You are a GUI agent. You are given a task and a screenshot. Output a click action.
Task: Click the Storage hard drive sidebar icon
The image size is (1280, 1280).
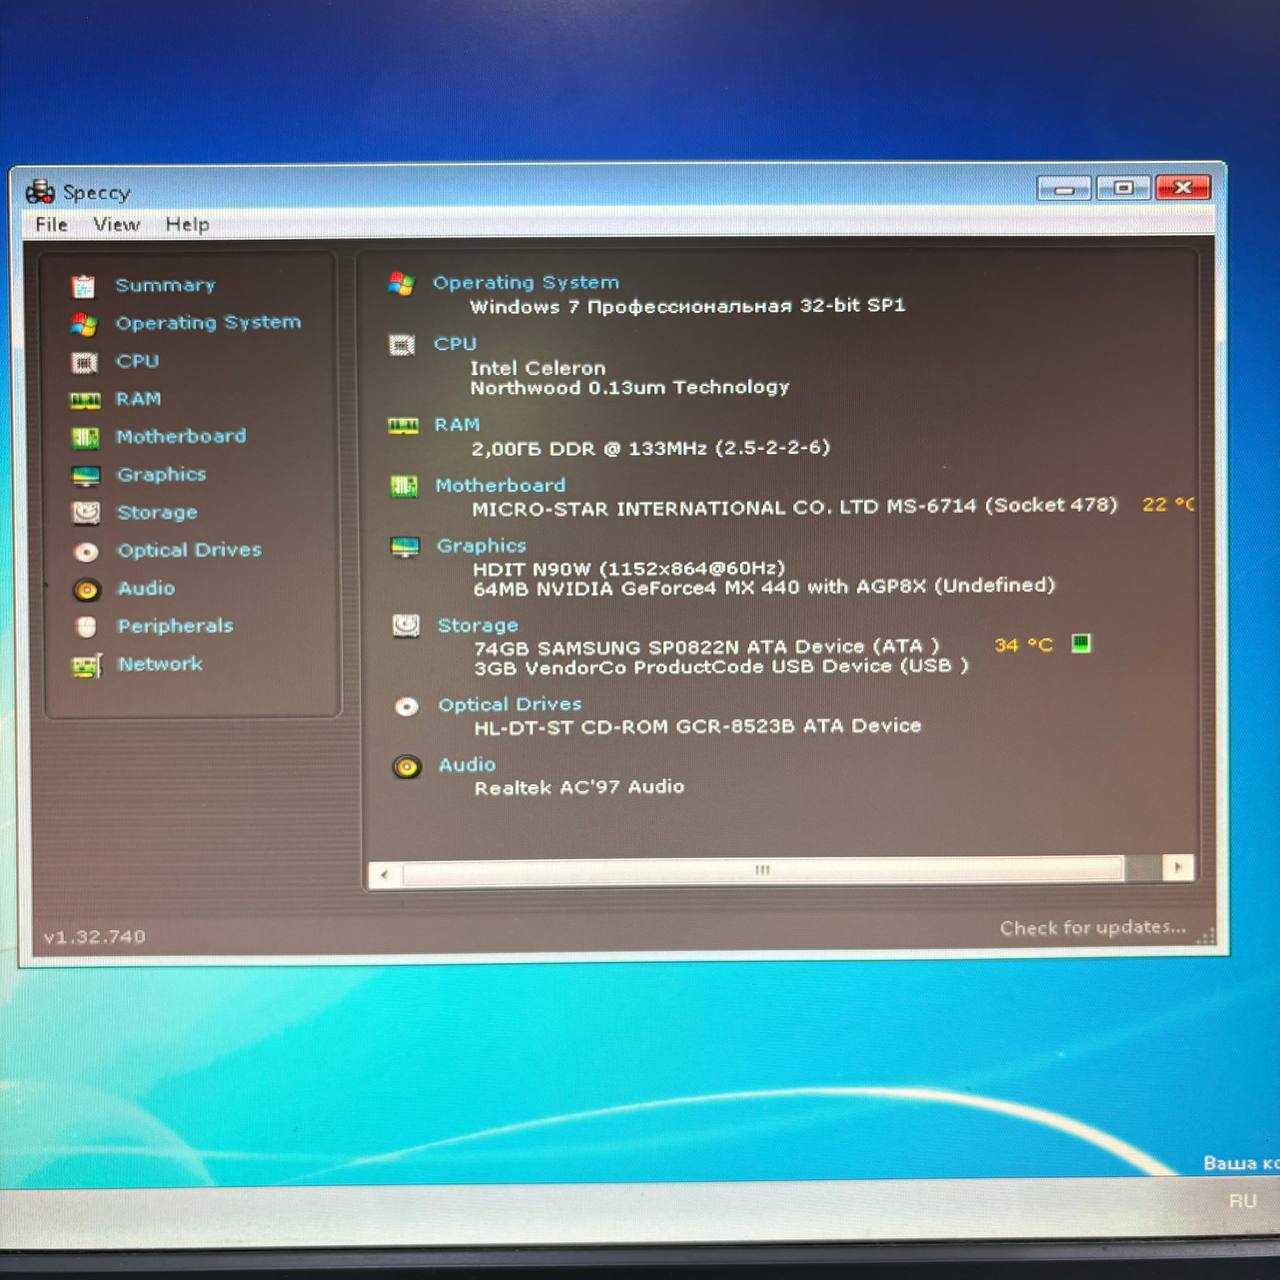pos(86,513)
